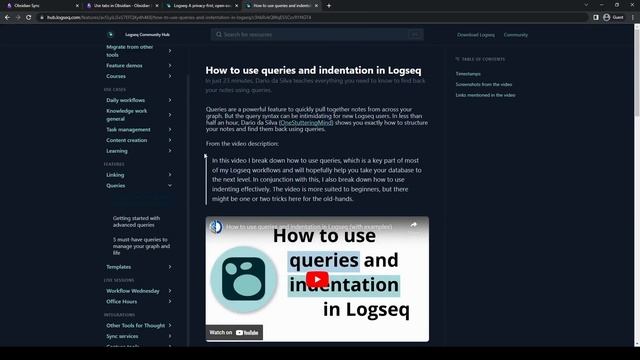Click the search keyboard shortcut badge
This screenshot has height=360, width=640.
(x=415, y=35)
